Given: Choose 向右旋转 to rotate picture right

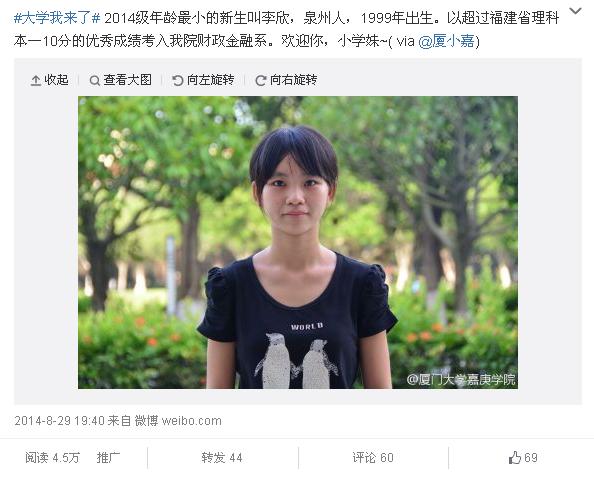Looking at the screenshot, I should click(294, 80).
